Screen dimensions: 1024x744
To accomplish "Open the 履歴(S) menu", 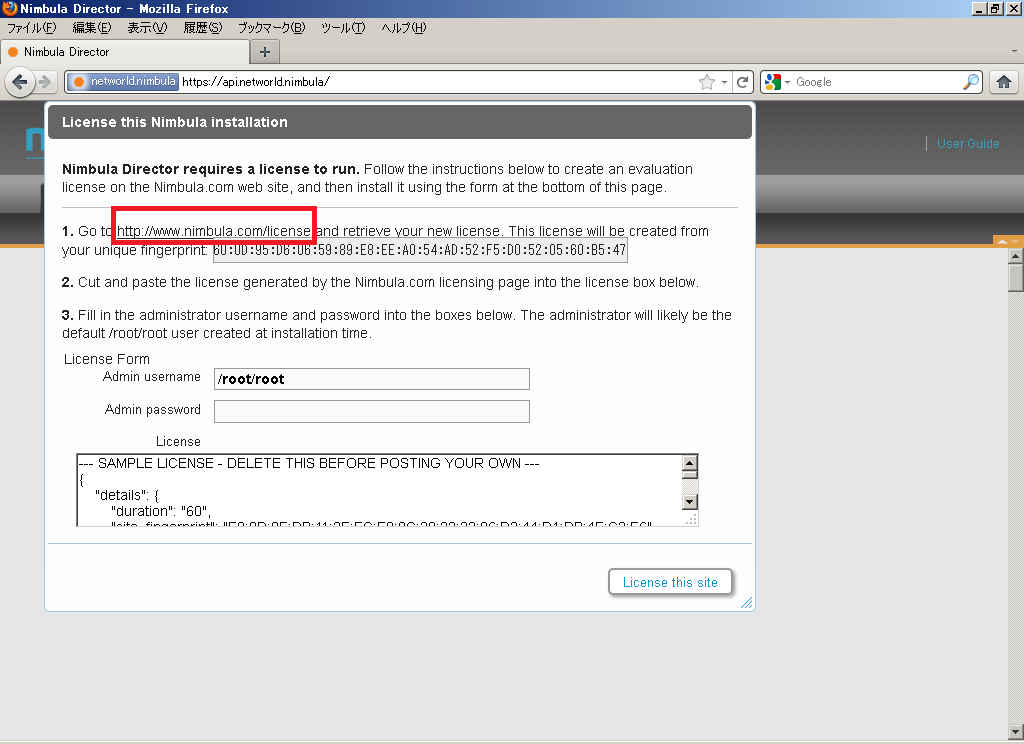I will [202, 28].
